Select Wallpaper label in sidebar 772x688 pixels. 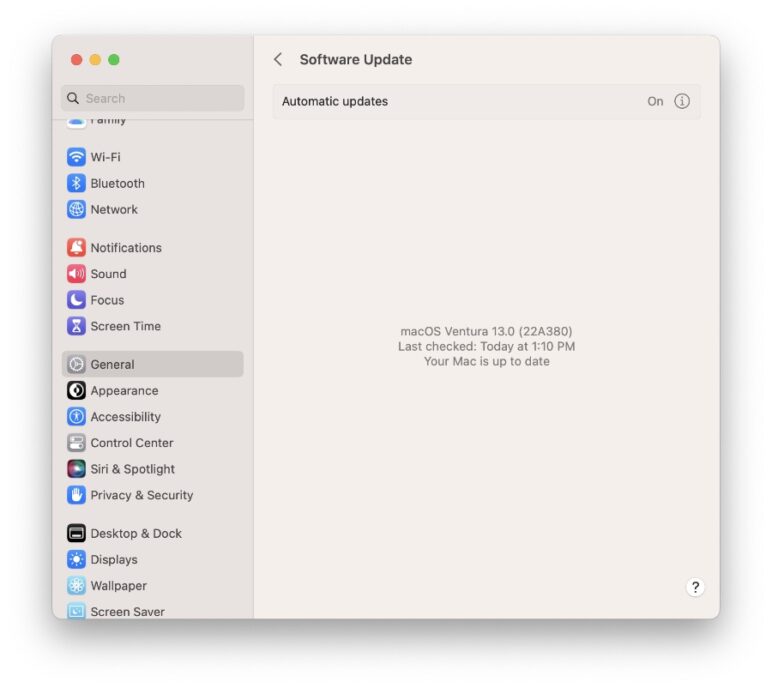point(119,586)
